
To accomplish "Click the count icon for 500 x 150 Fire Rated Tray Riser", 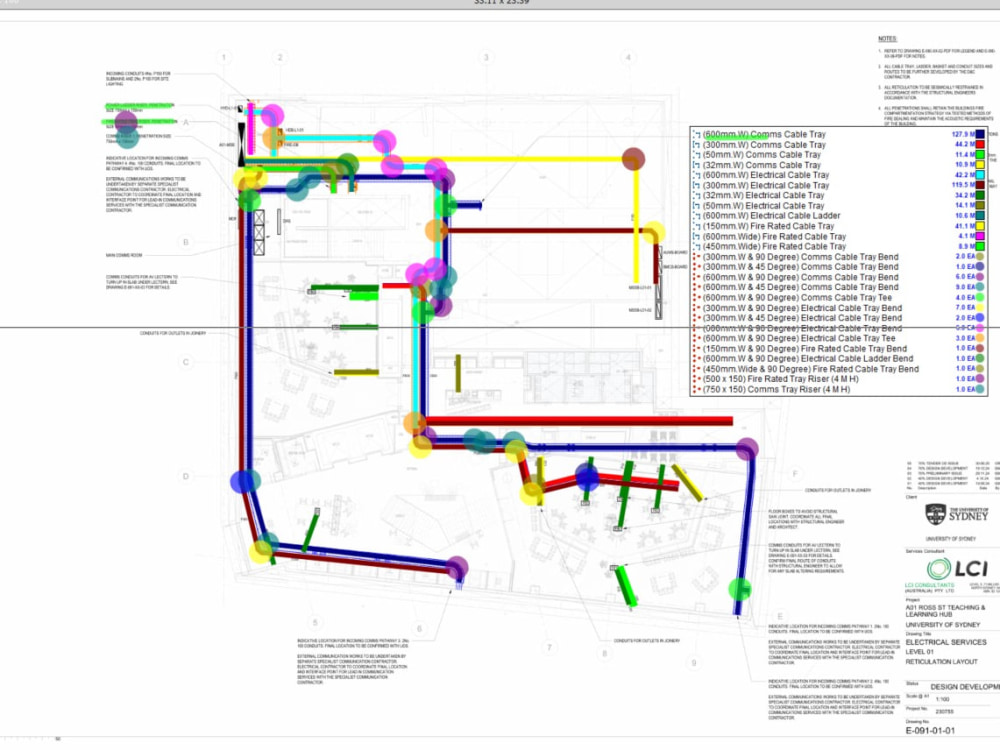I will 697,379.
